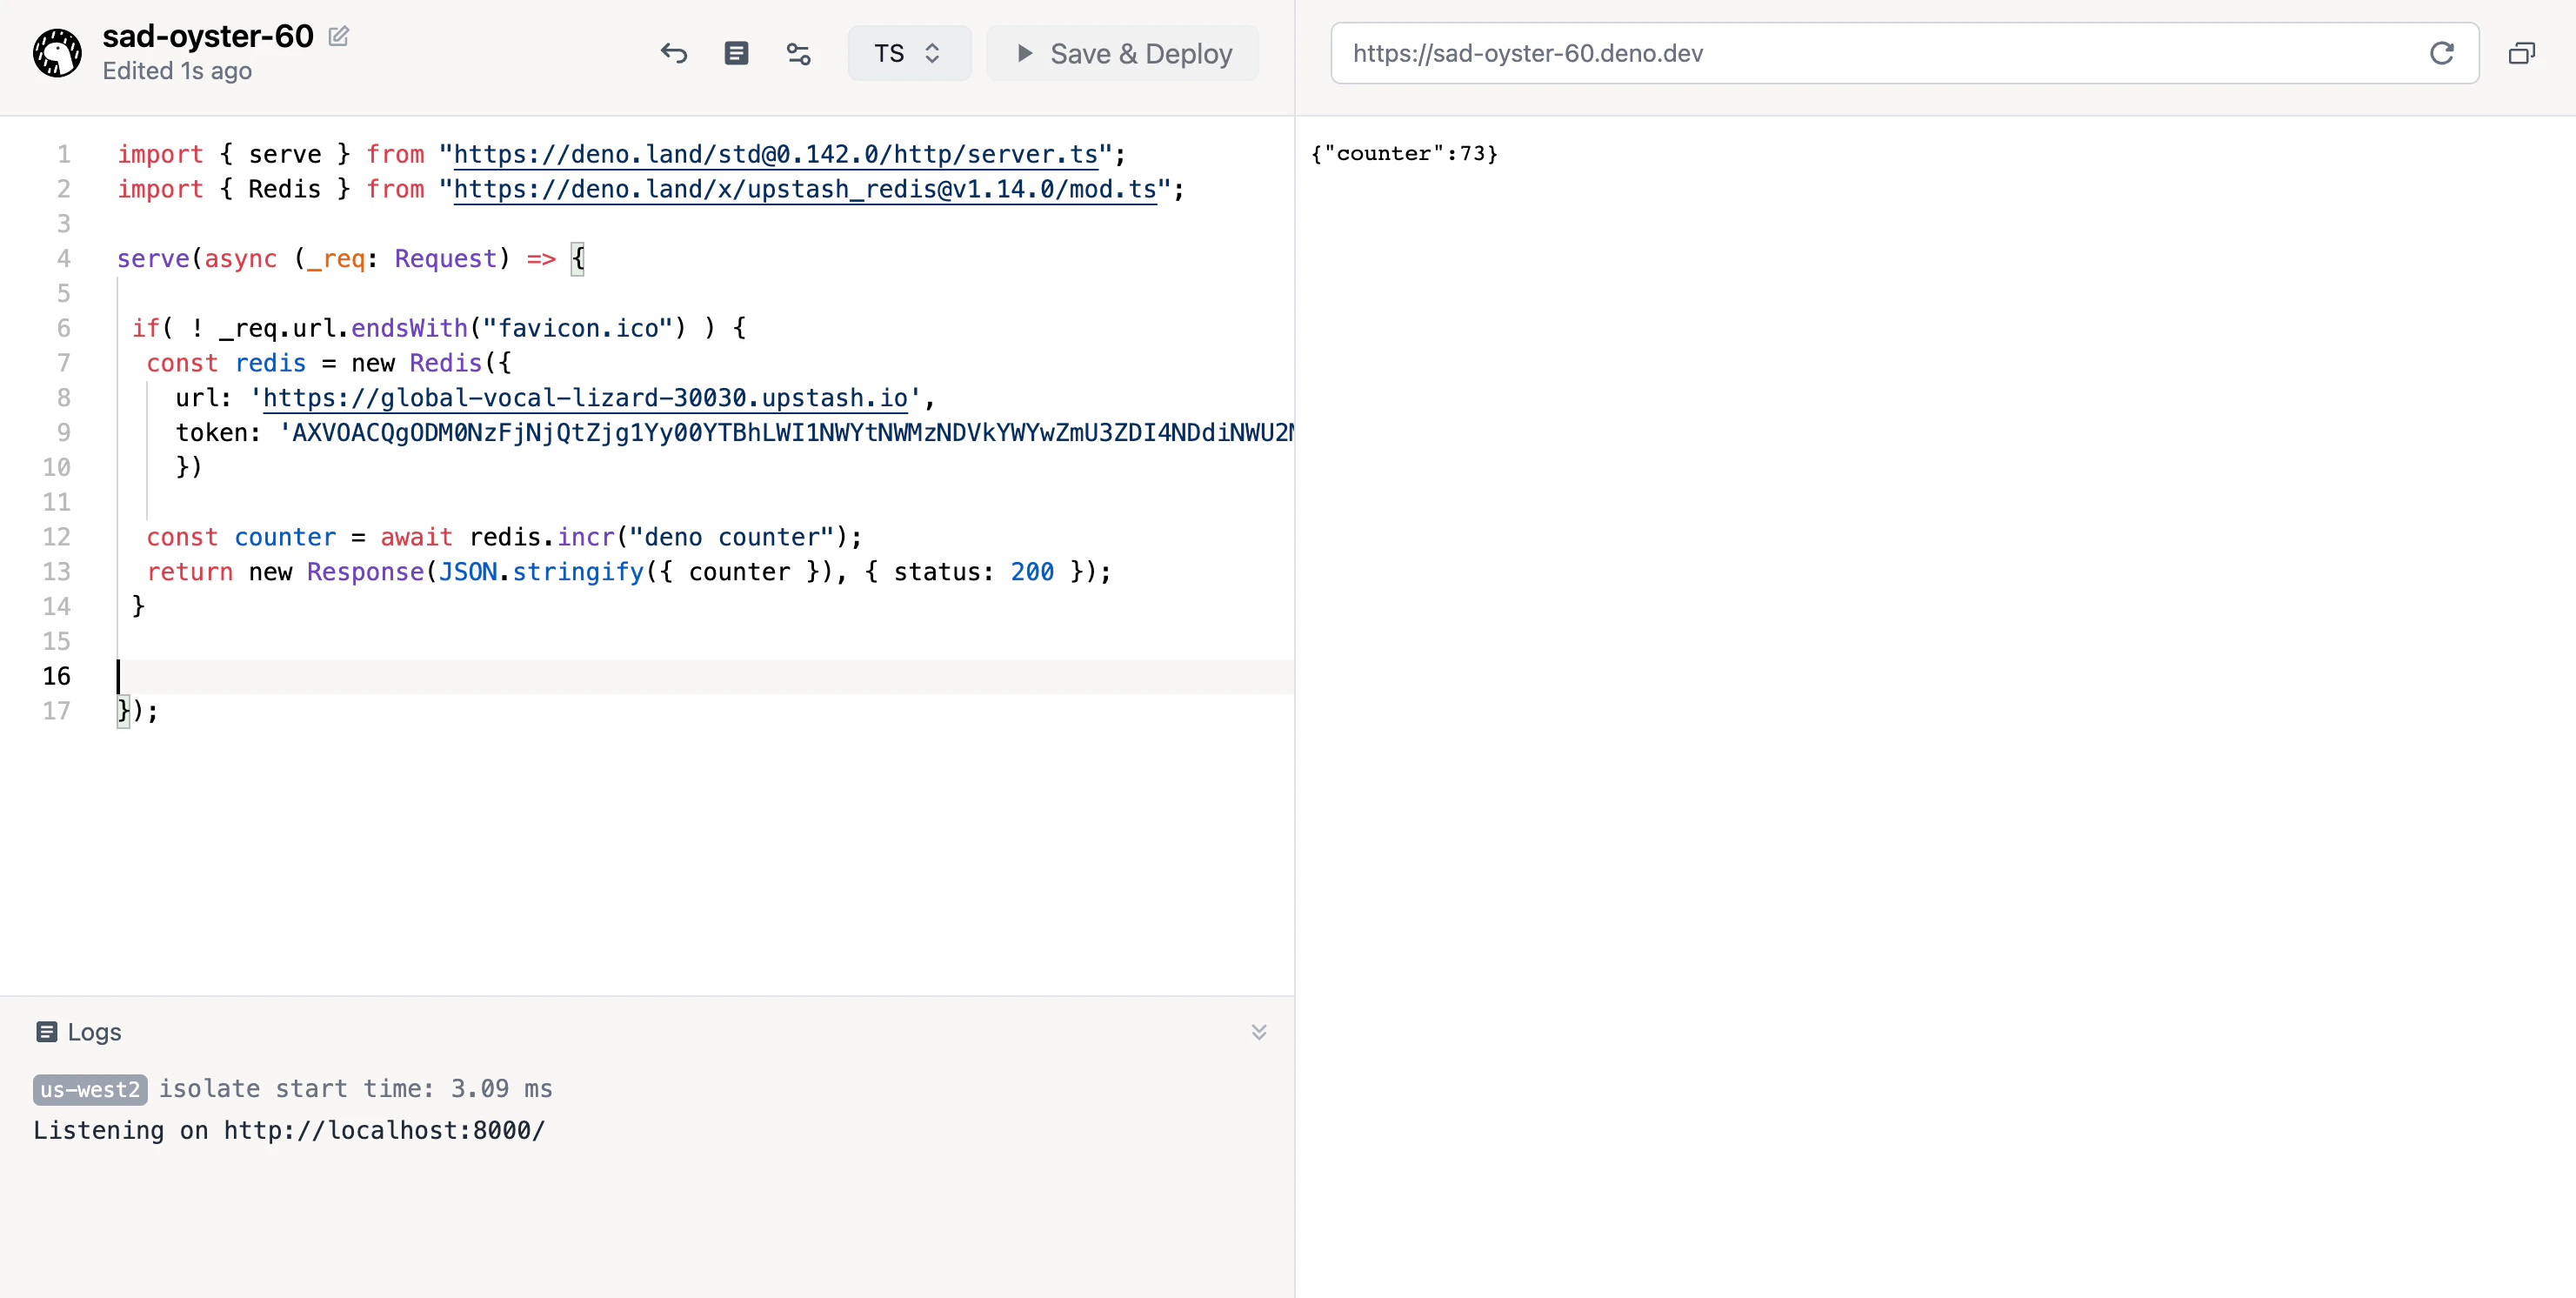The width and height of the screenshot is (2576, 1298).
Task: Reload the preview with refresh icon
Action: (2441, 53)
